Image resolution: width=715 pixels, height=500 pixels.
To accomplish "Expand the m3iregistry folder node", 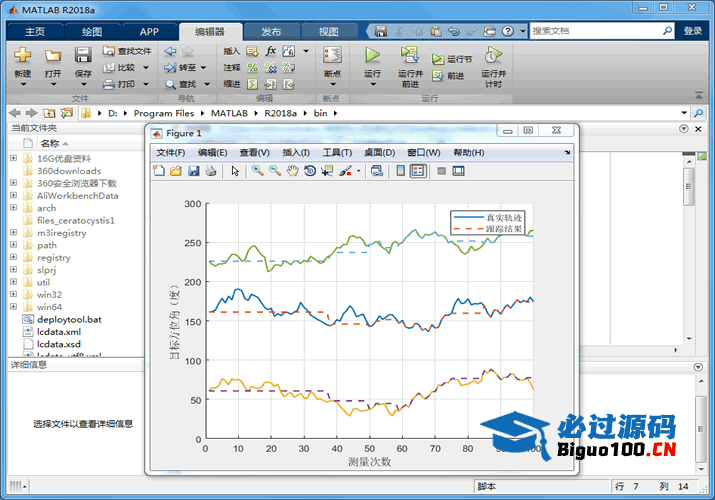I will tap(13, 232).
